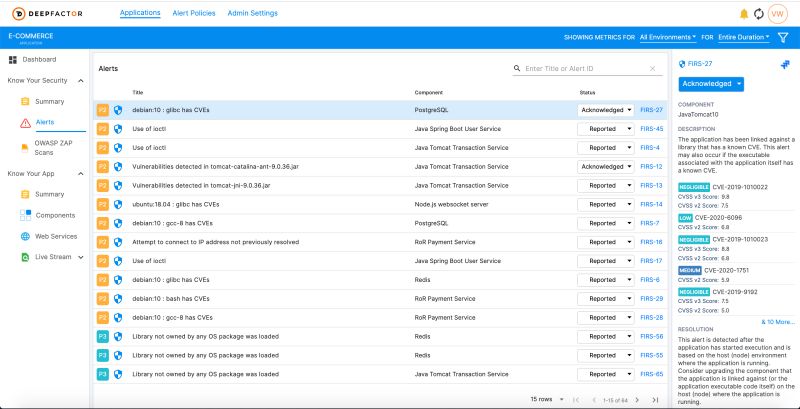This screenshot has width=800, height=409.
Task: Click the P2 badge on FIRS-27 row
Action: [x=103, y=110]
